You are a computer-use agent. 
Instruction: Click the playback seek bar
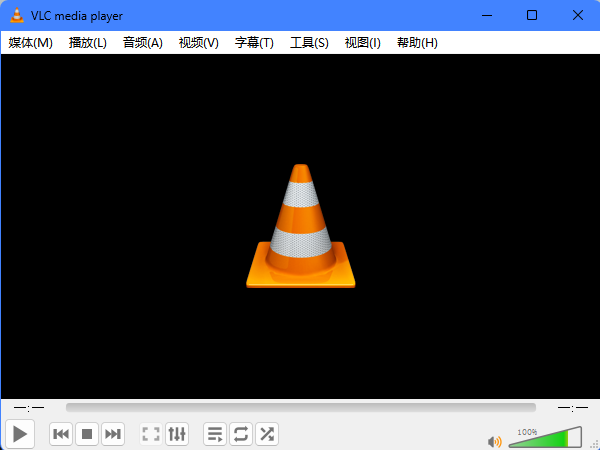(x=301, y=408)
